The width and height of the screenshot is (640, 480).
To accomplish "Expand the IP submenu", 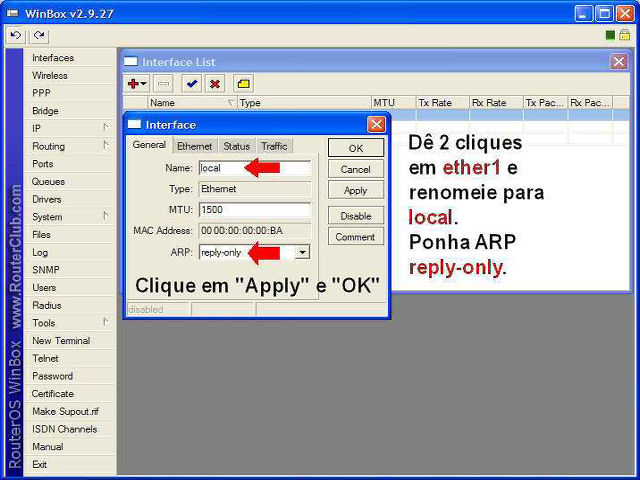I will point(105,128).
